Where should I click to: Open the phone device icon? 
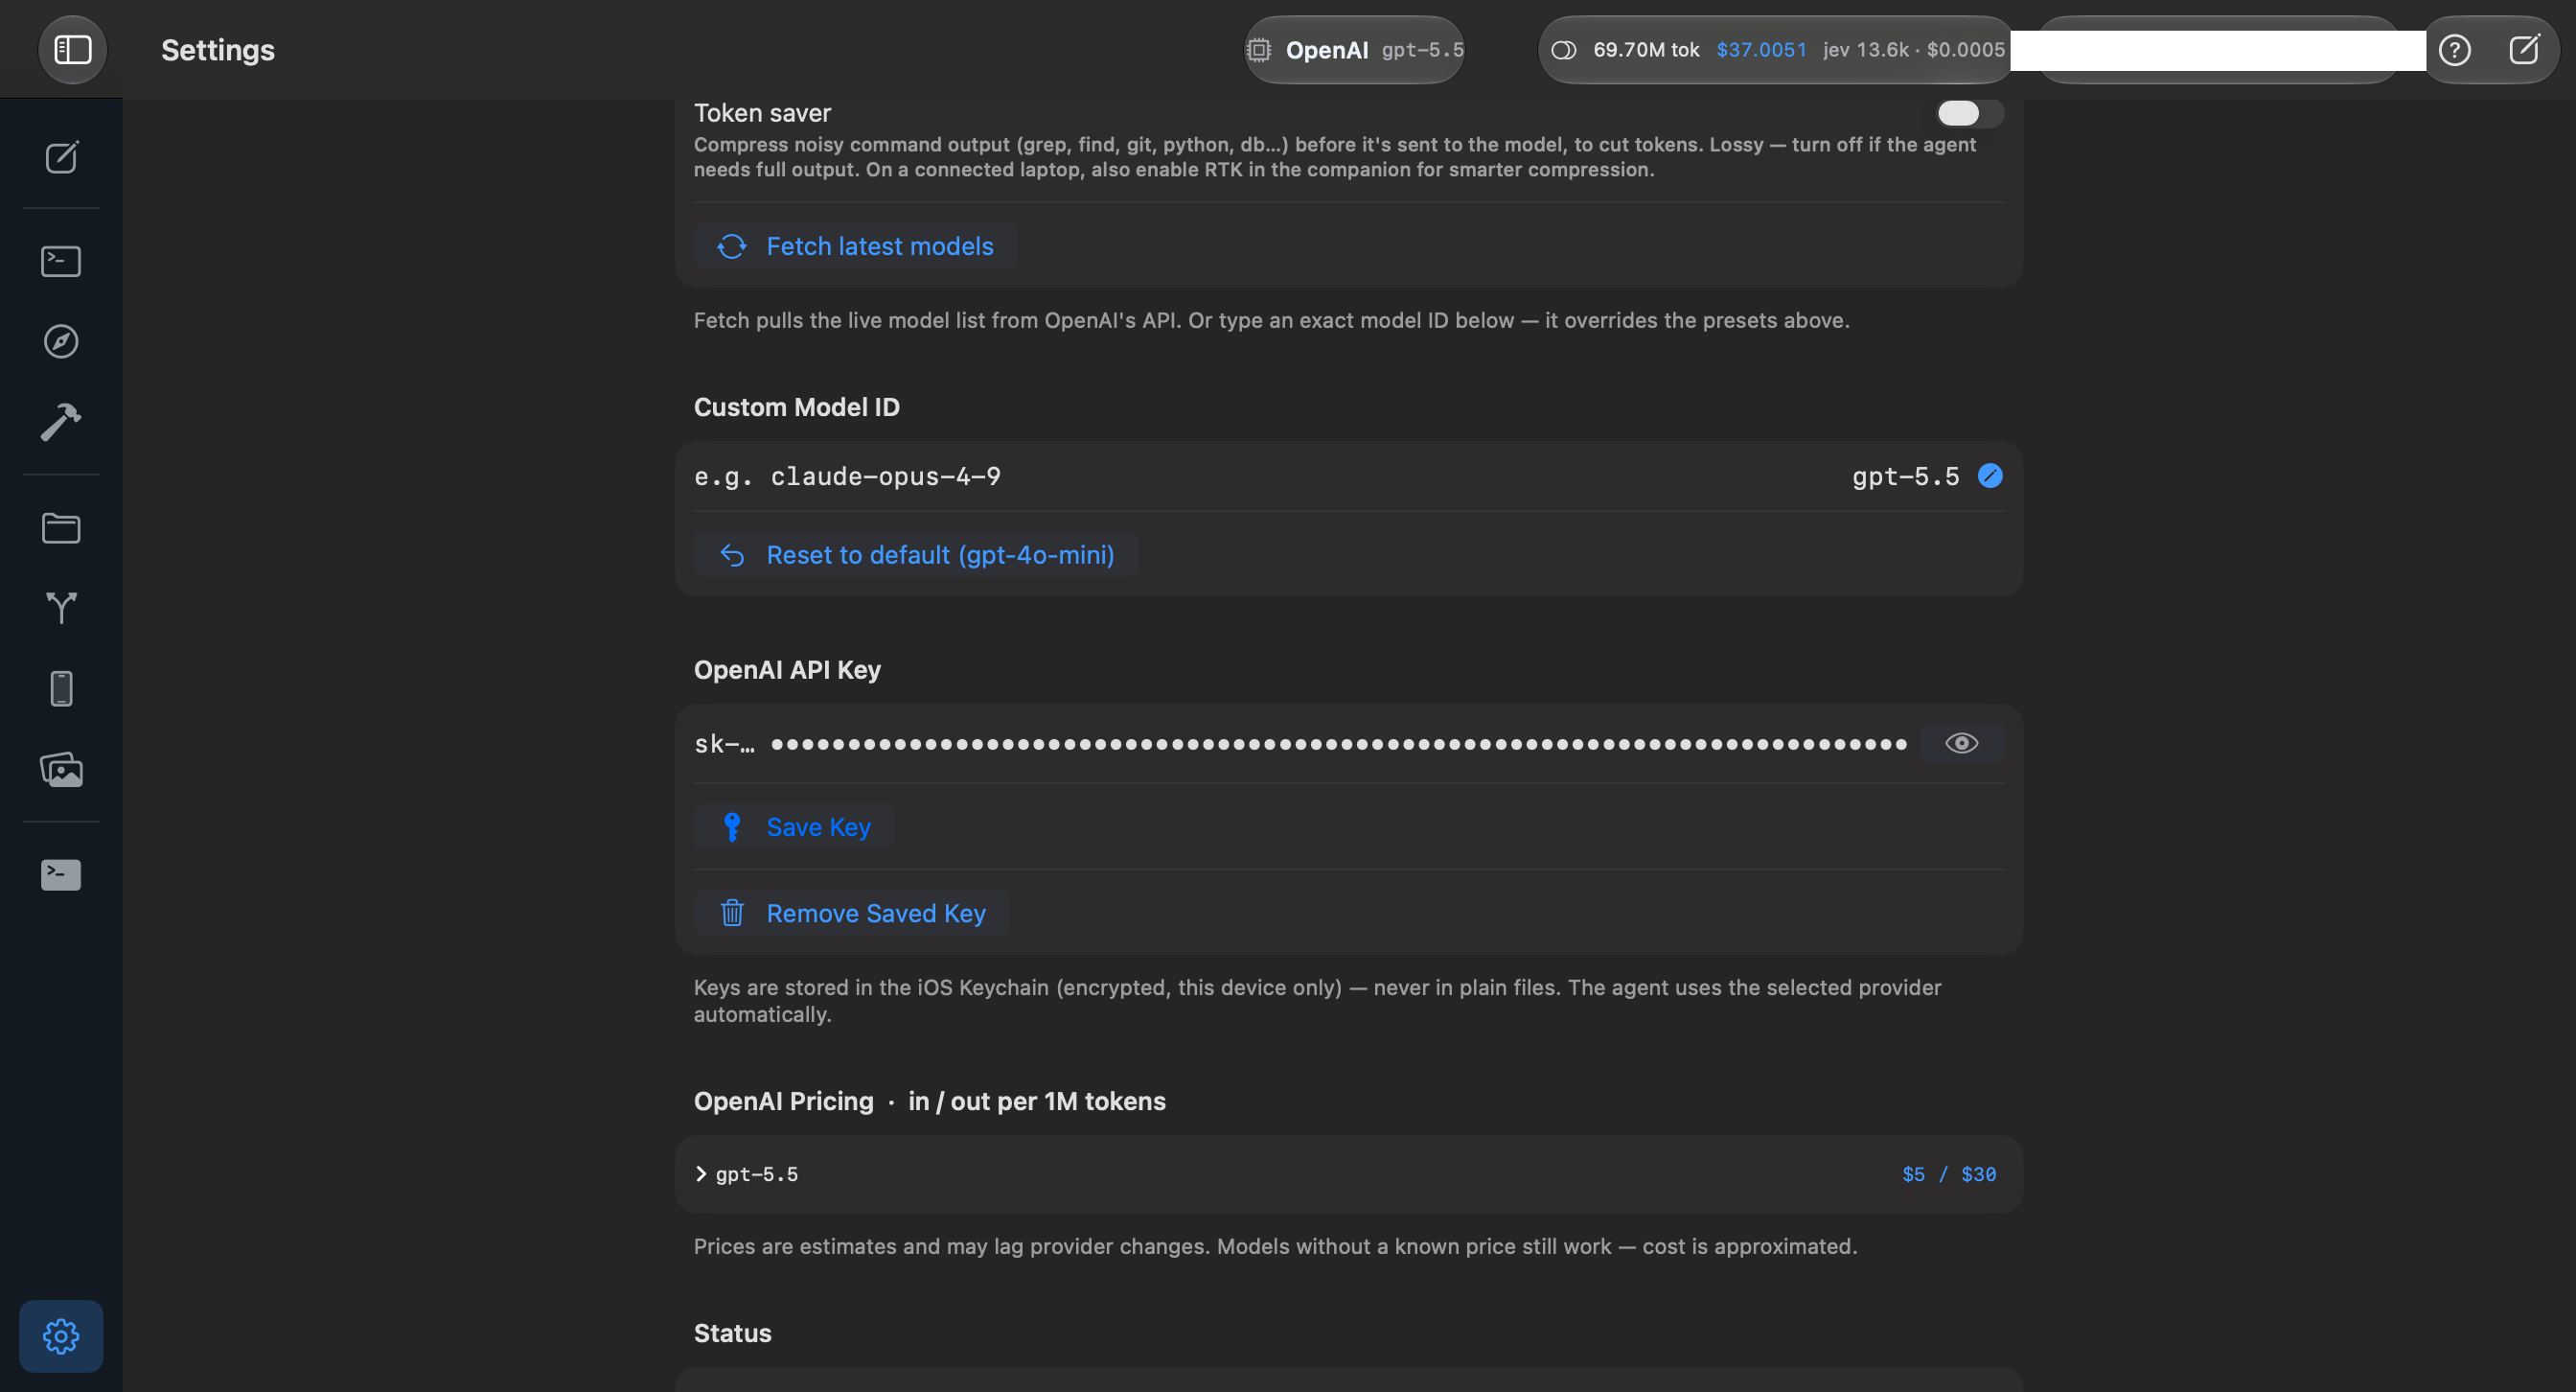click(61, 688)
